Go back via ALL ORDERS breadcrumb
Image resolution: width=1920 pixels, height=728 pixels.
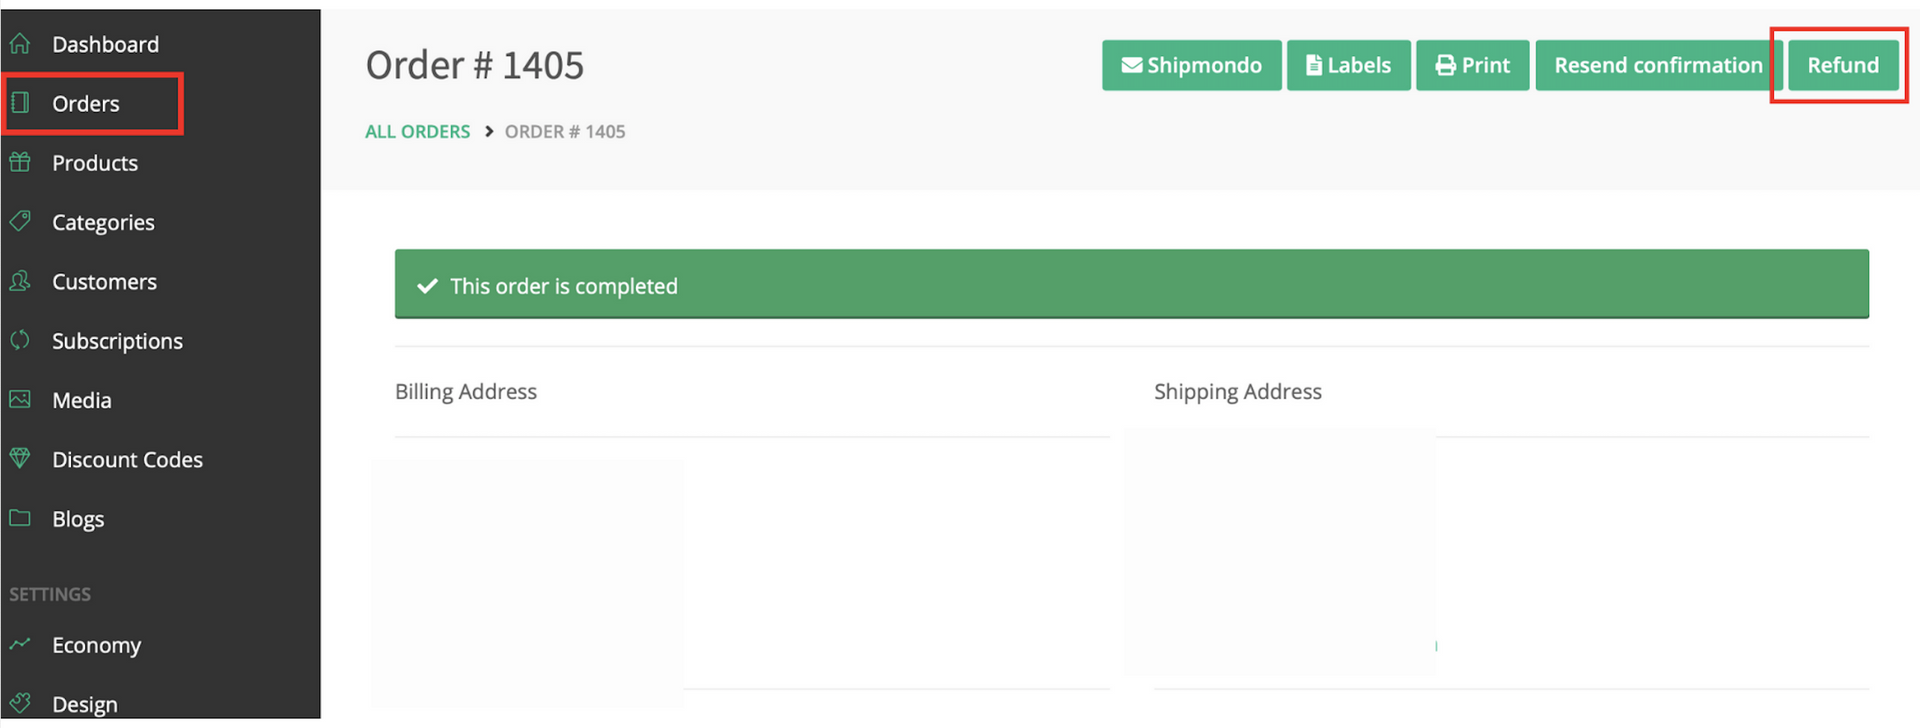pyautogui.click(x=417, y=132)
